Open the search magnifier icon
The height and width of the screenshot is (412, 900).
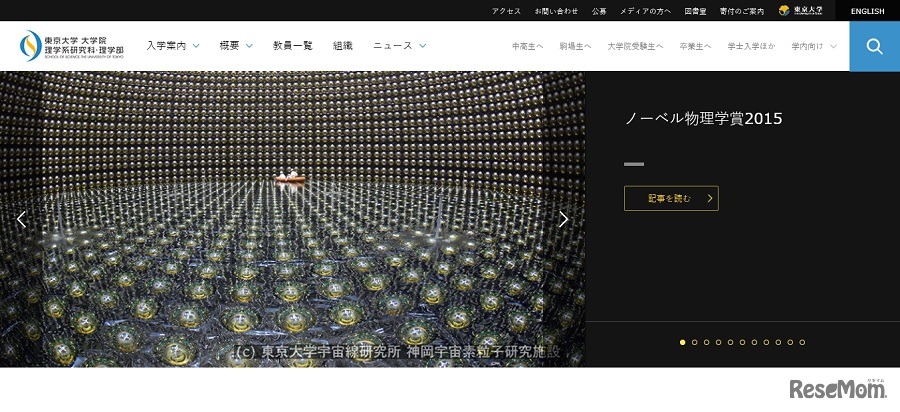pos(874,46)
